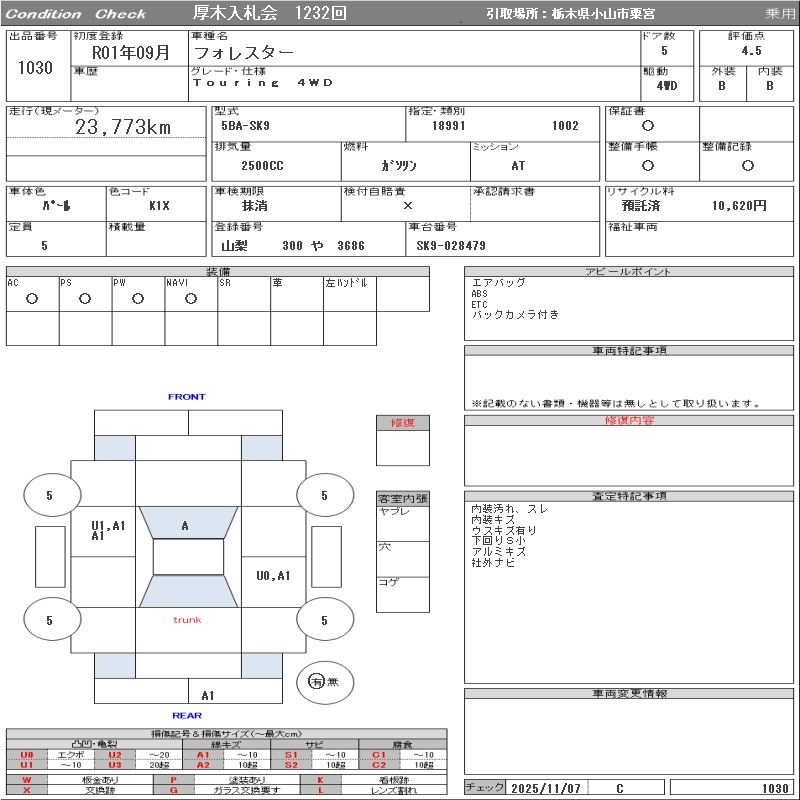Select the rear-right tire circle marked 5
The width and height of the screenshot is (800, 800).
324,621
